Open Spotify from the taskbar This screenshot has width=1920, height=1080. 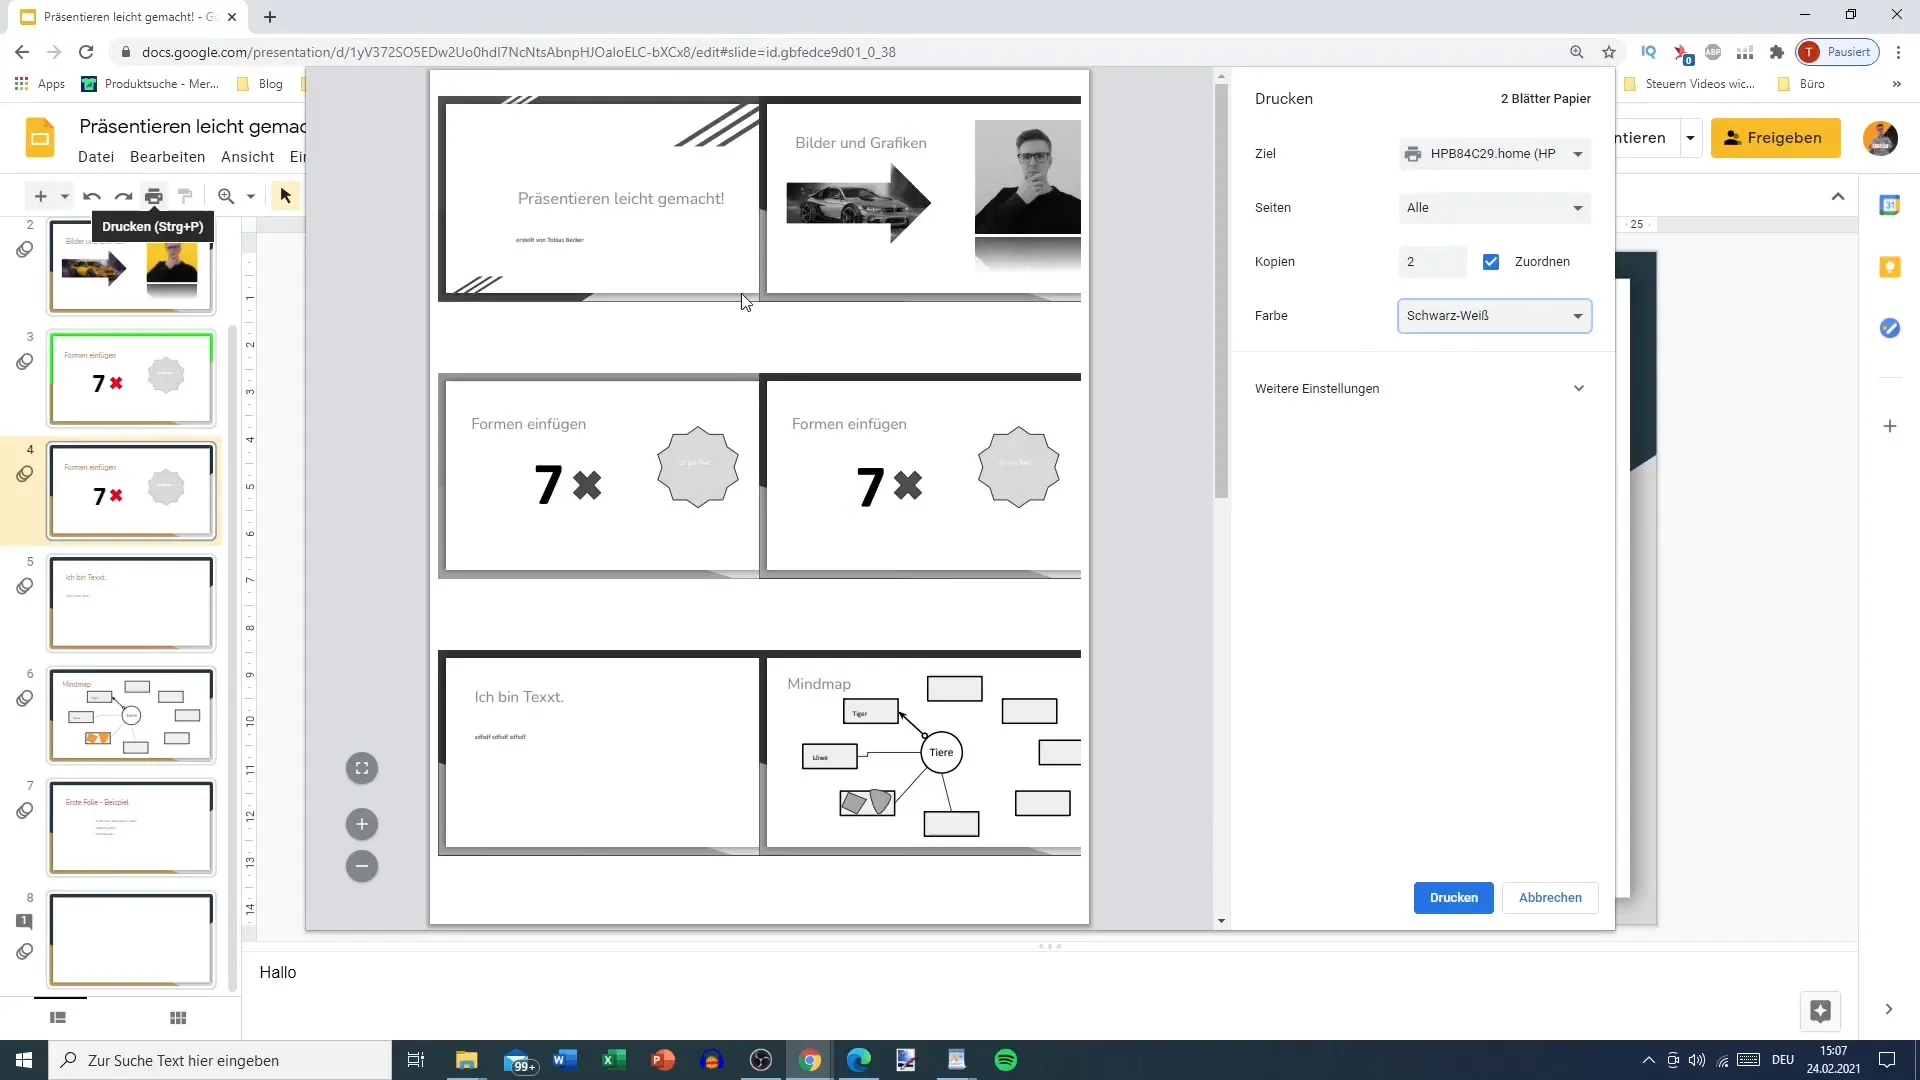[x=1006, y=1060]
